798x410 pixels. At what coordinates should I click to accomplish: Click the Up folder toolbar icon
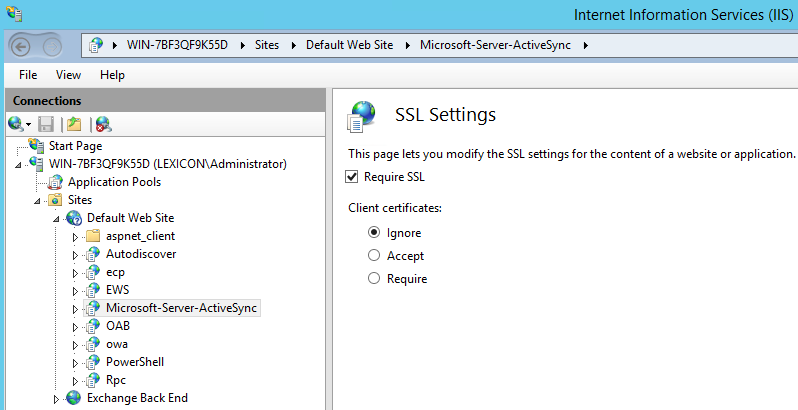[x=74, y=124]
